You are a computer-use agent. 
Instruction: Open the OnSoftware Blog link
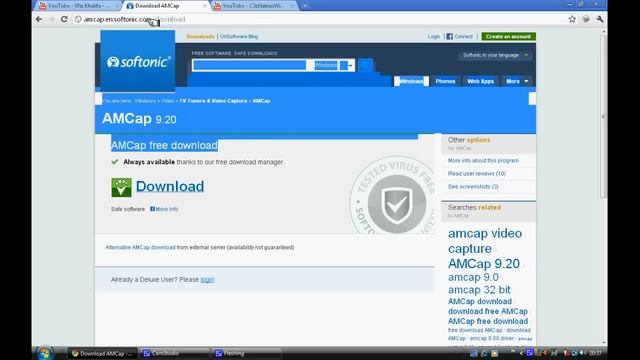coord(239,36)
